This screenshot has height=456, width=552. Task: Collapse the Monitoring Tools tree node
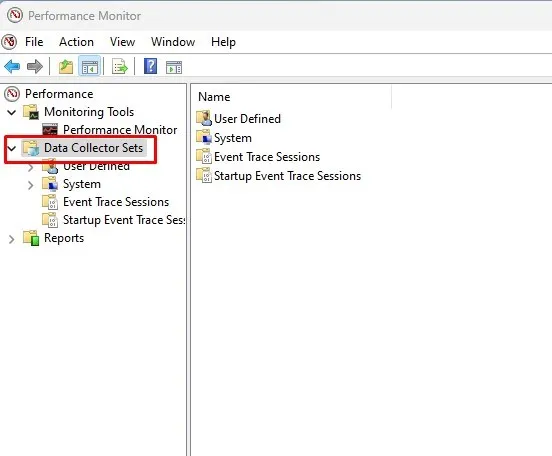(12, 113)
